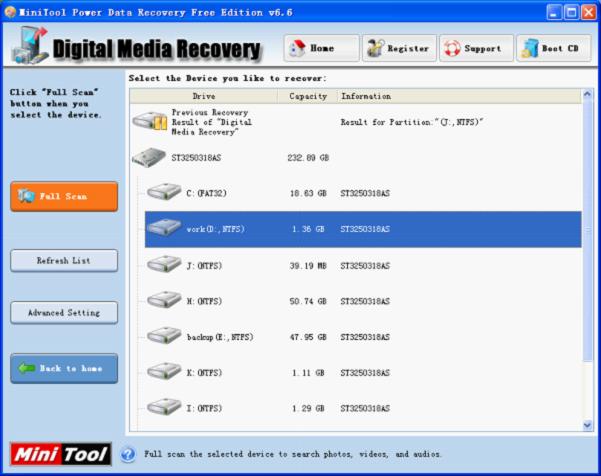The image size is (601, 476).
Task: Select the ST3250318AS hard disk icon
Action: click(x=149, y=157)
